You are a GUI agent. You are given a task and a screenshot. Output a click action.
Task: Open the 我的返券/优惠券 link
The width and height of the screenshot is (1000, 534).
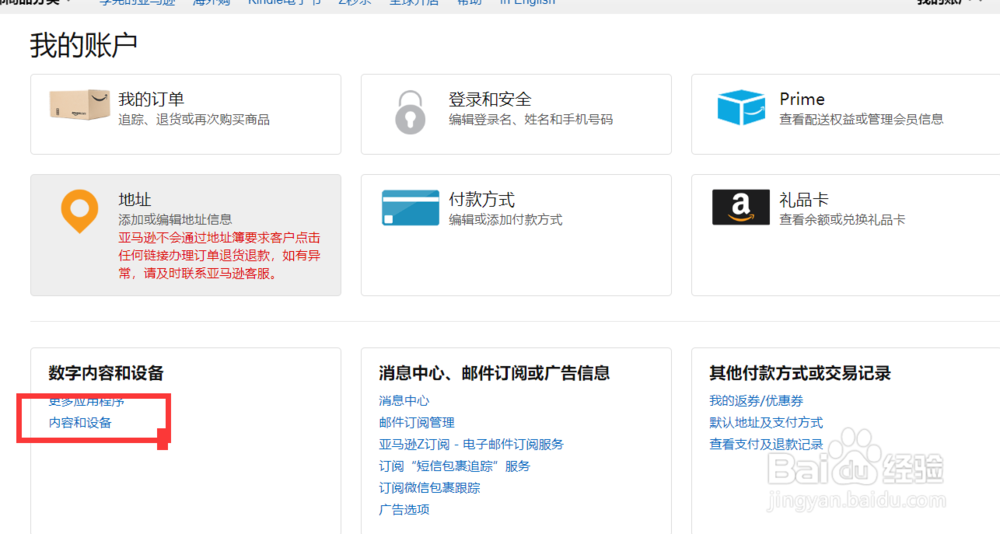tap(756, 401)
